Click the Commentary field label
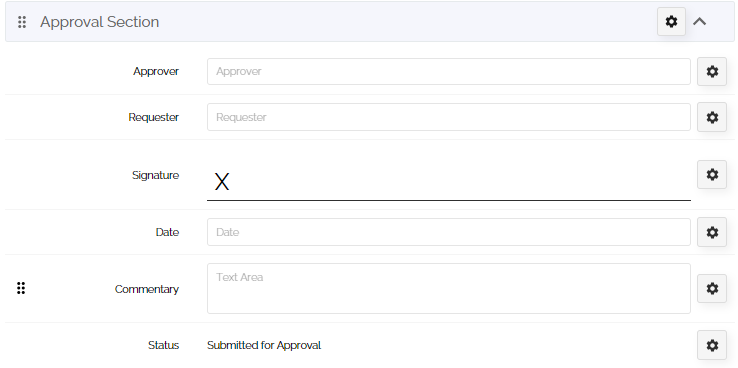The height and width of the screenshot is (368, 738). 147,289
